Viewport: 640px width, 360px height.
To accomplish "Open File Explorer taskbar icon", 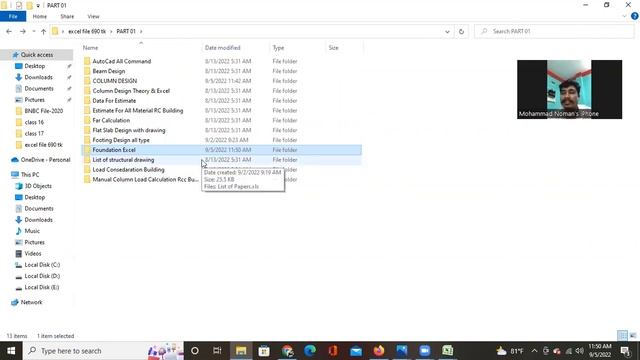I will pos(241,351).
